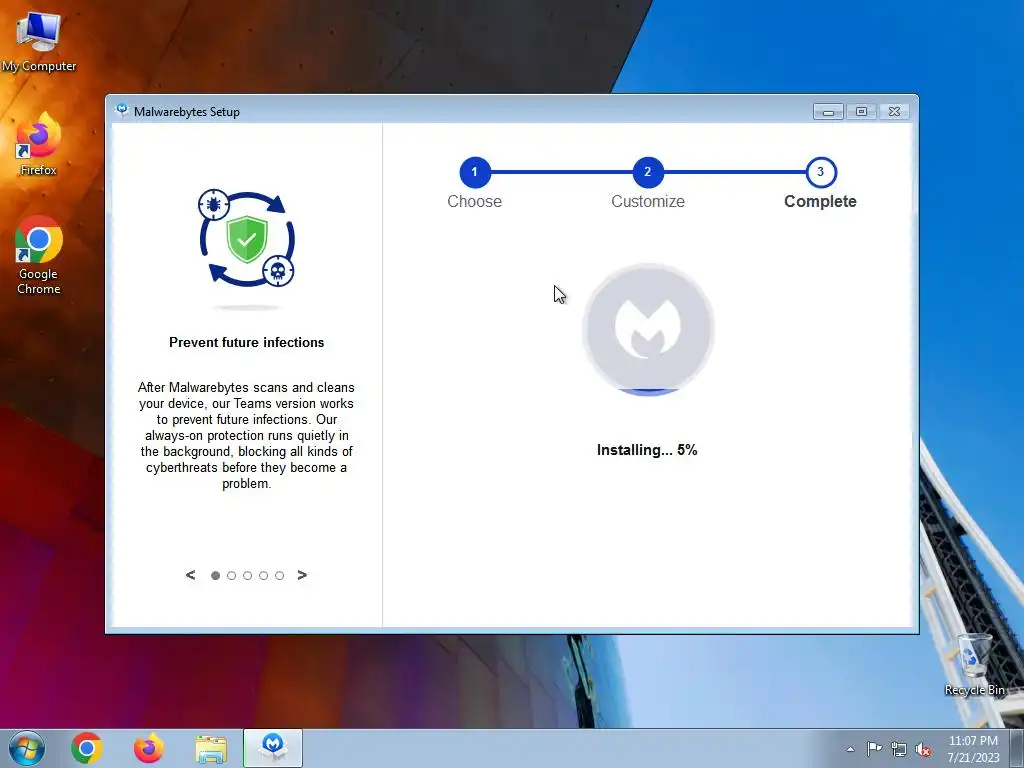Viewport: 1024px width, 768px height.
Task: Open the taskbar clock and date
Action: click(973, 749)
